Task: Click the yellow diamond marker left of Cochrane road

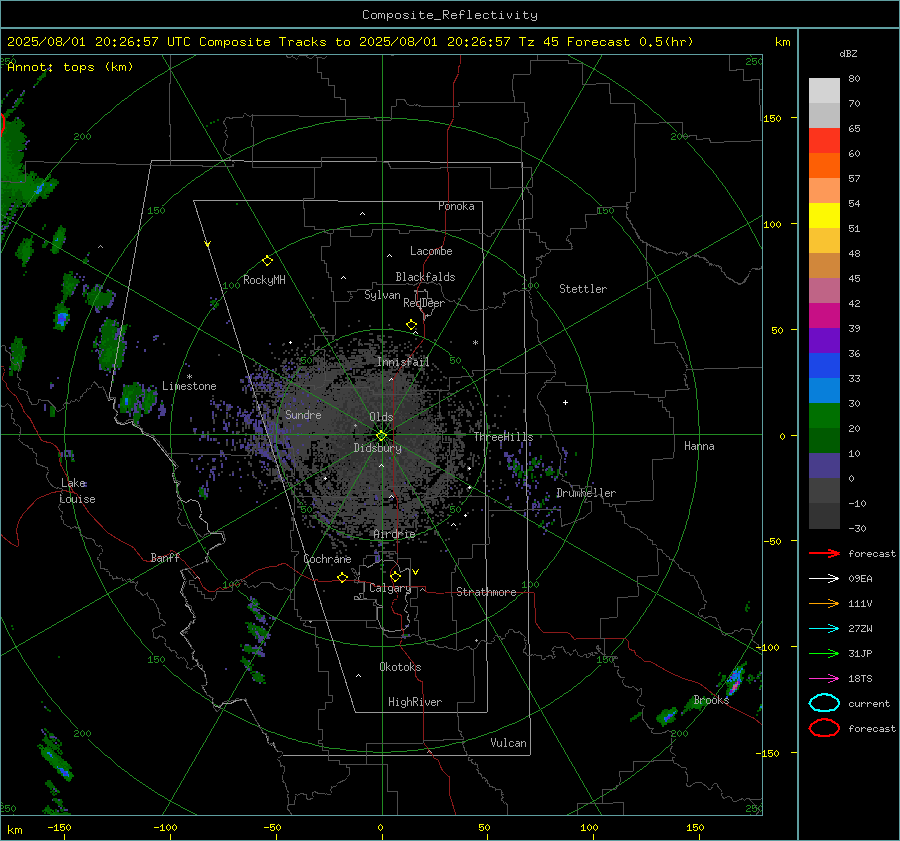Action: pos(343,577)
